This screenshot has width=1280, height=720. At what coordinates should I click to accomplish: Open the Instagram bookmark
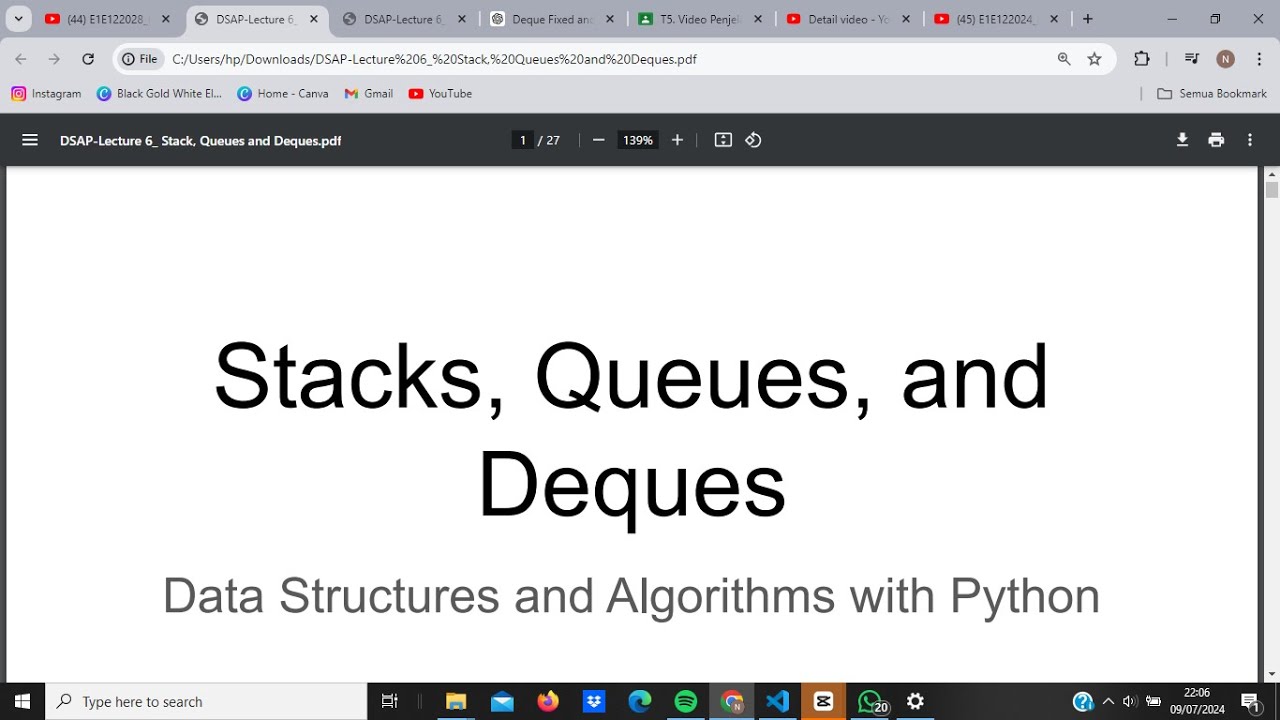pos(46,93)
